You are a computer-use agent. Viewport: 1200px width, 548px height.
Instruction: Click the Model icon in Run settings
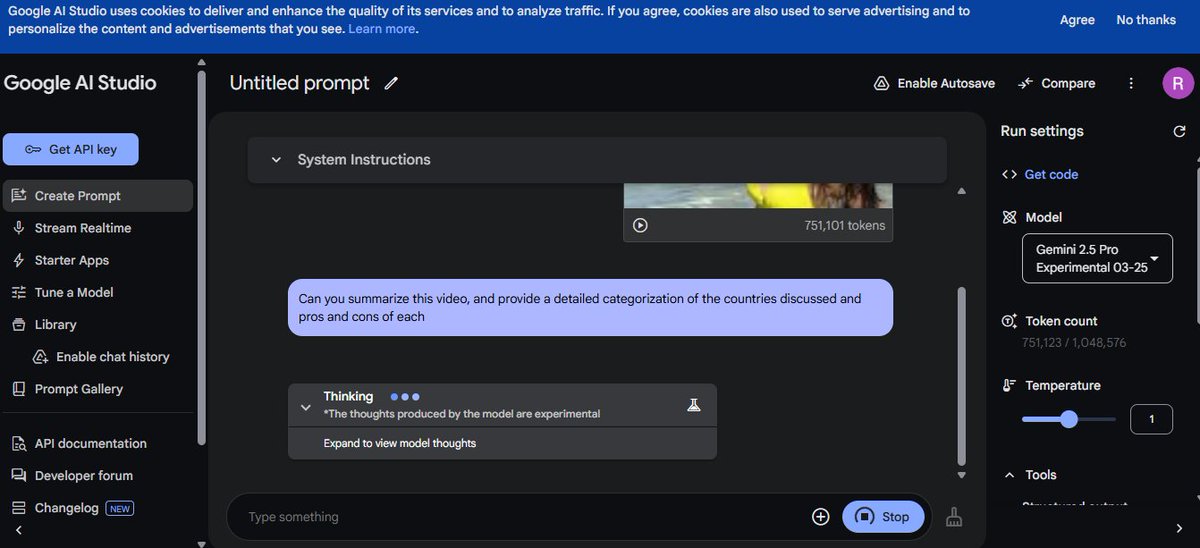(1009, 217)
